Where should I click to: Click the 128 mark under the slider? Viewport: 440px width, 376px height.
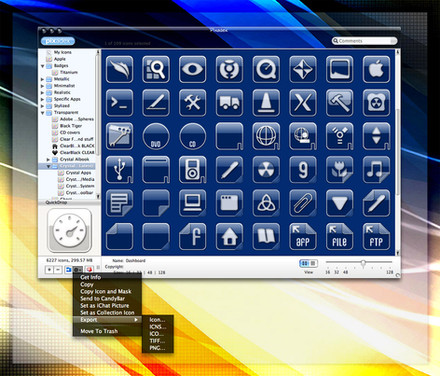pos(389,272)
